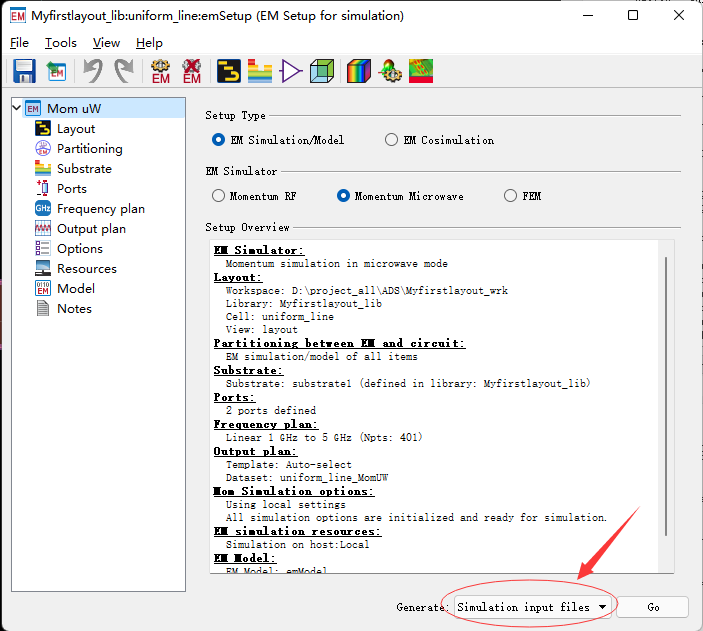Click 'Simulation on host:Local' text
The image size is (703, 631).
pyautogui.click(x=297, y=544)
